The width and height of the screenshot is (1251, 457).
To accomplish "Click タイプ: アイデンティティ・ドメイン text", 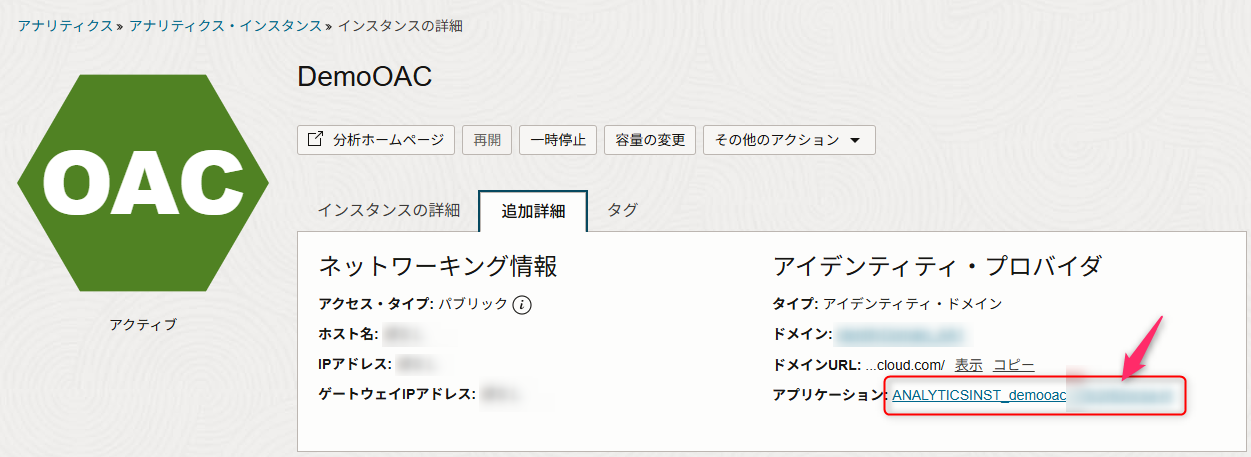I will (x=888, y=304).
